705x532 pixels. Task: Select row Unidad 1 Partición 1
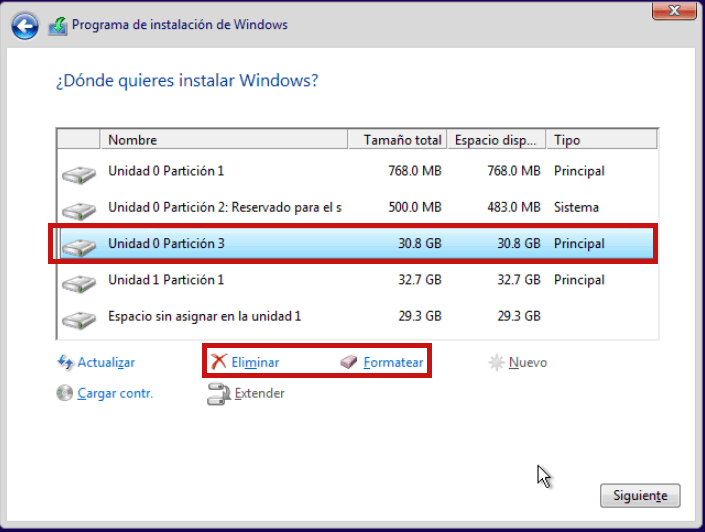coord(358,280)
